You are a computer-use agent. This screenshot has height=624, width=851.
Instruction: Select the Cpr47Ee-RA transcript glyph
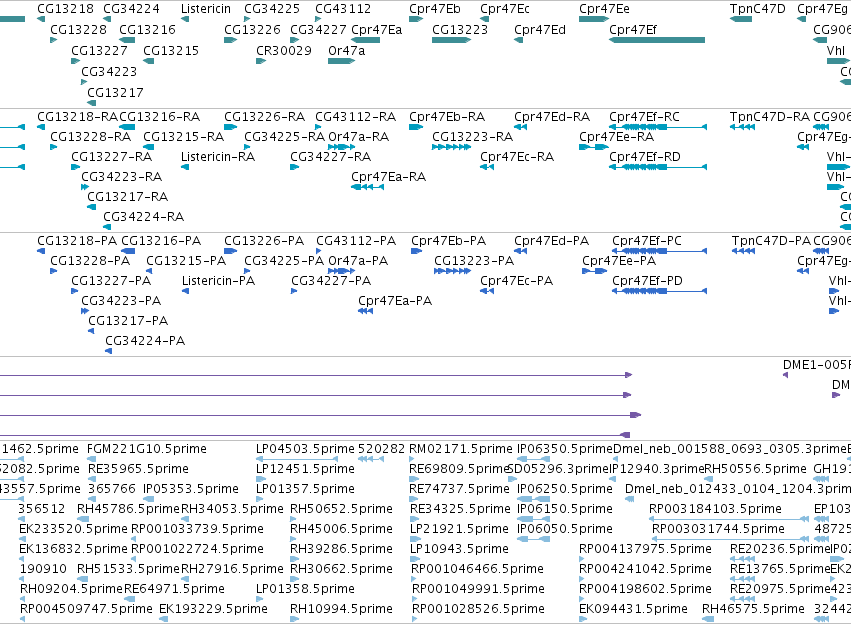click(x=594, y=147)
